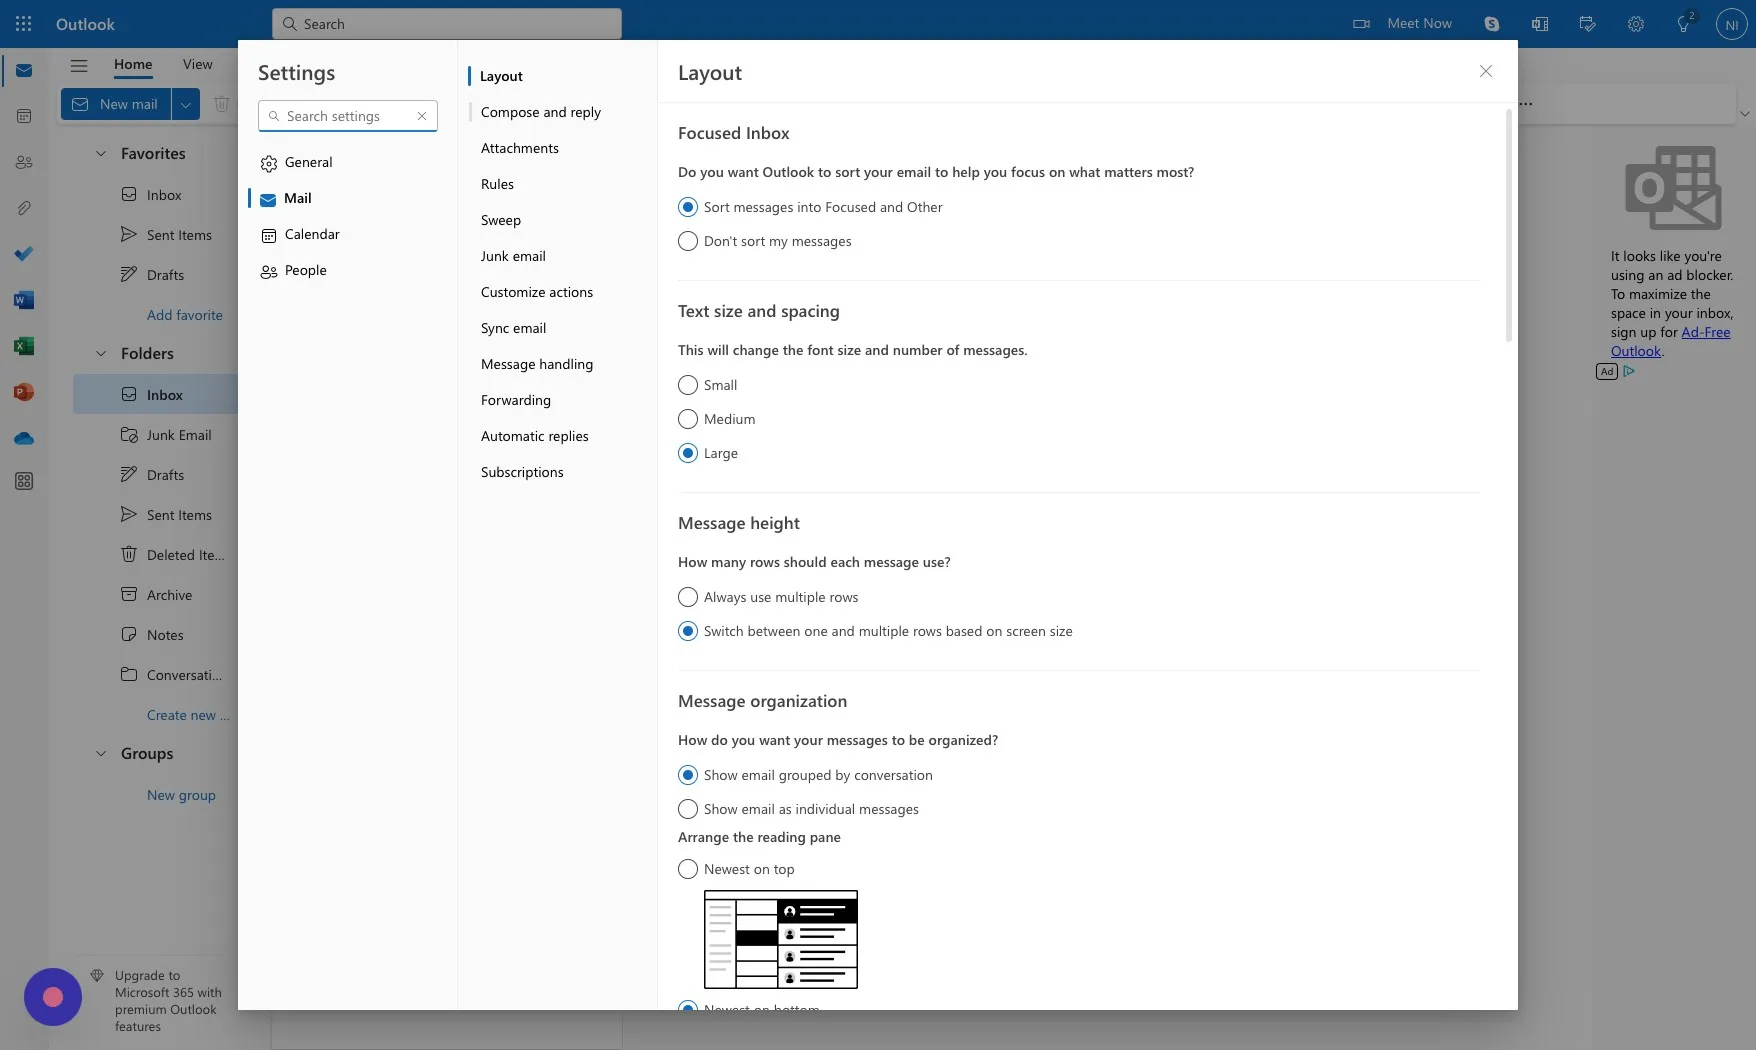Choose Medium text size
Viewport: 1756px width, 1050px height.
pos(717,419)
